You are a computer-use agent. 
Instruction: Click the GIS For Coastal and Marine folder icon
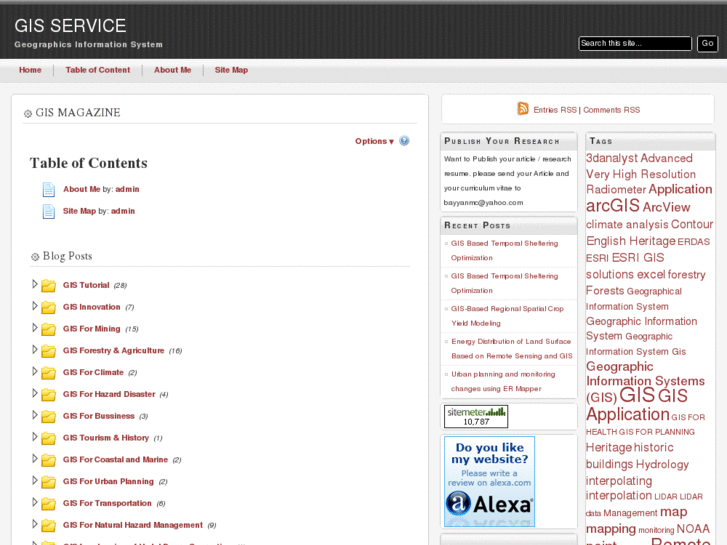coord(48,460)
